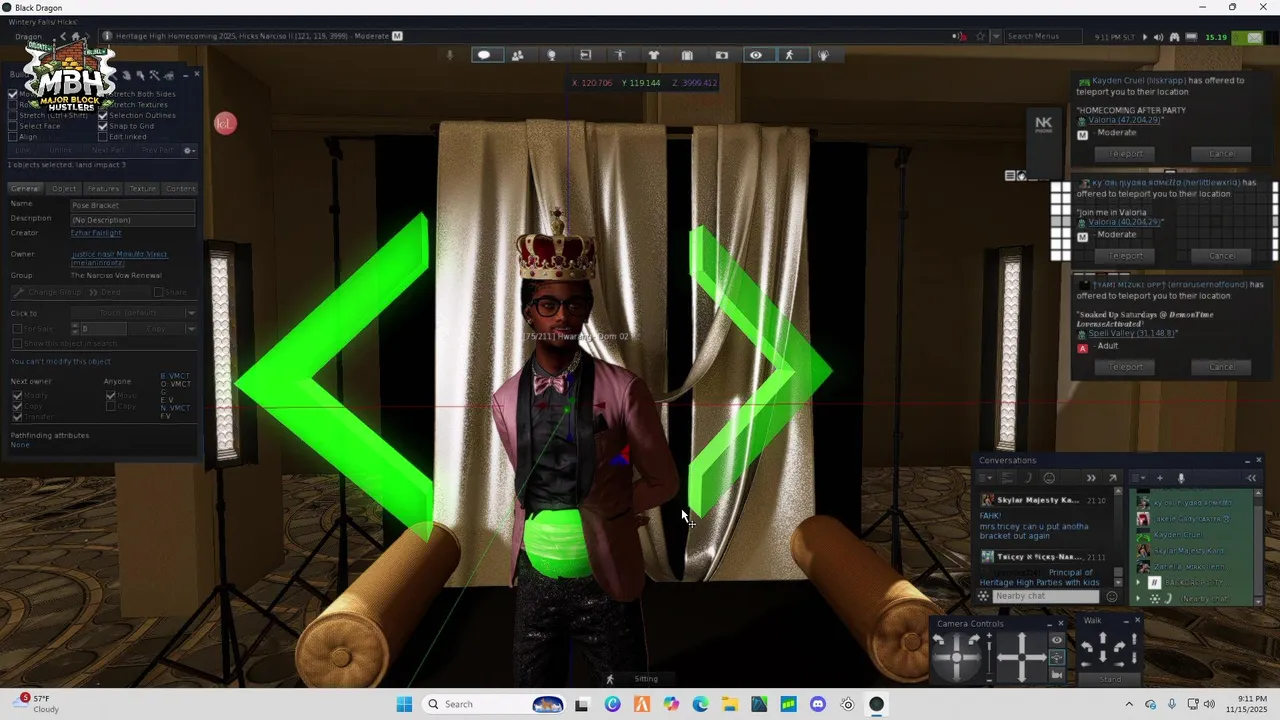The height and width of the screenshot is (720, 1280).
Task: Uncheck Selection Outlines
Action: 102,115
